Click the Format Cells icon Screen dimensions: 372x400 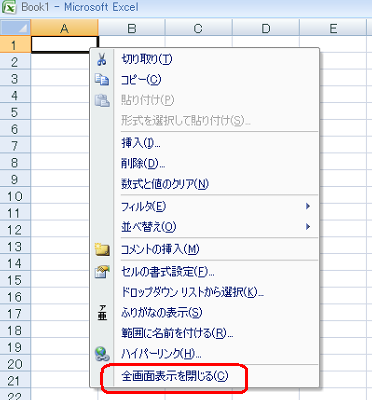(102, 272)
